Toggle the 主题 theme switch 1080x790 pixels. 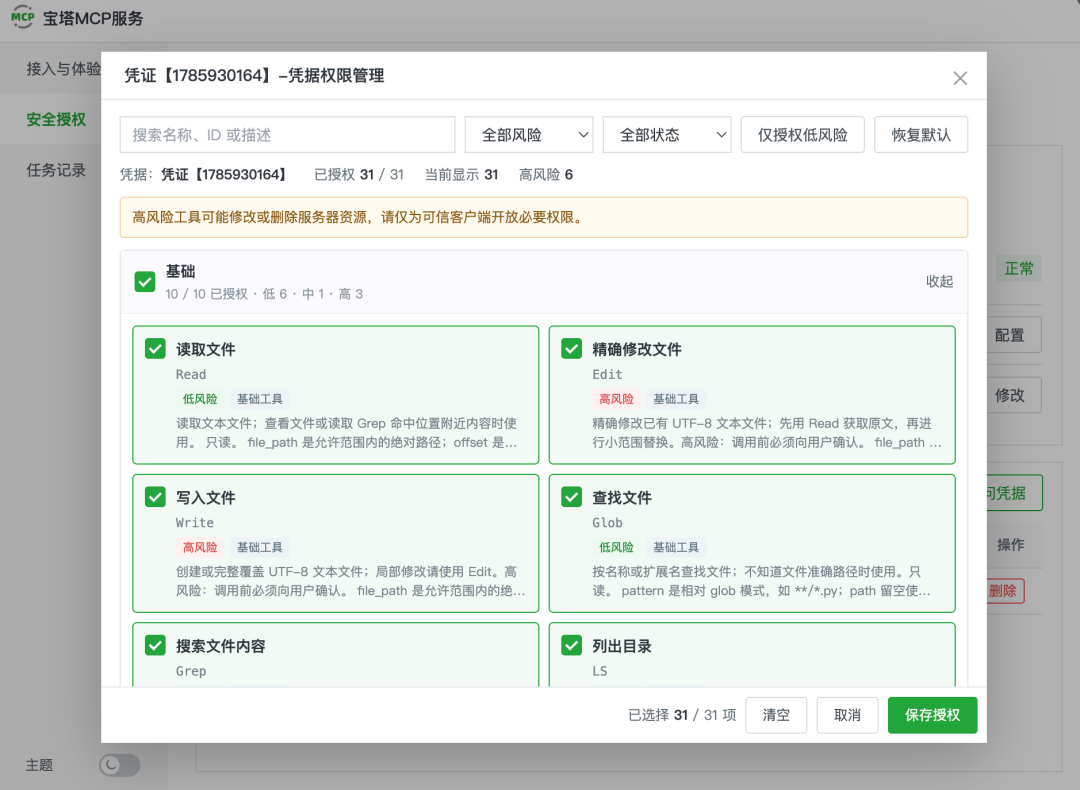point(119,765)
